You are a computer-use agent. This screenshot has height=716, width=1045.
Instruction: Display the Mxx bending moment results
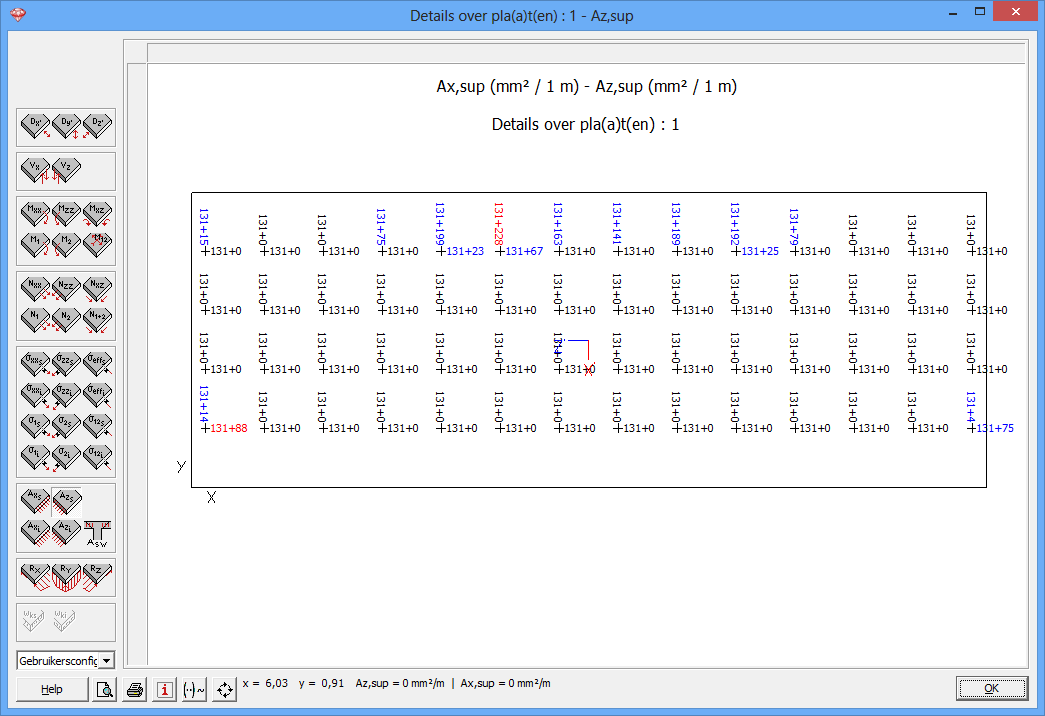35,214
